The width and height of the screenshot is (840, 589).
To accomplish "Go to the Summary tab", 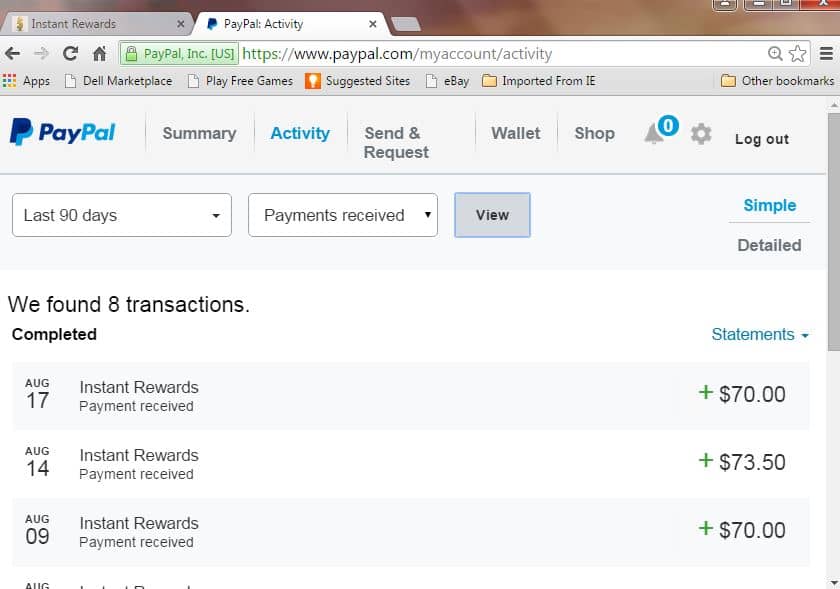I will coord(199,133).
